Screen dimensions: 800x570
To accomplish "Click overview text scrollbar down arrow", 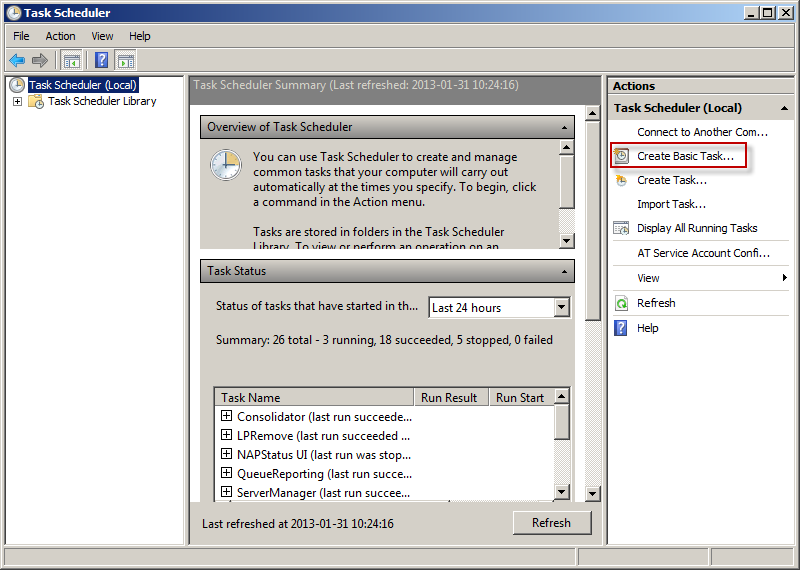I will 566,241.
